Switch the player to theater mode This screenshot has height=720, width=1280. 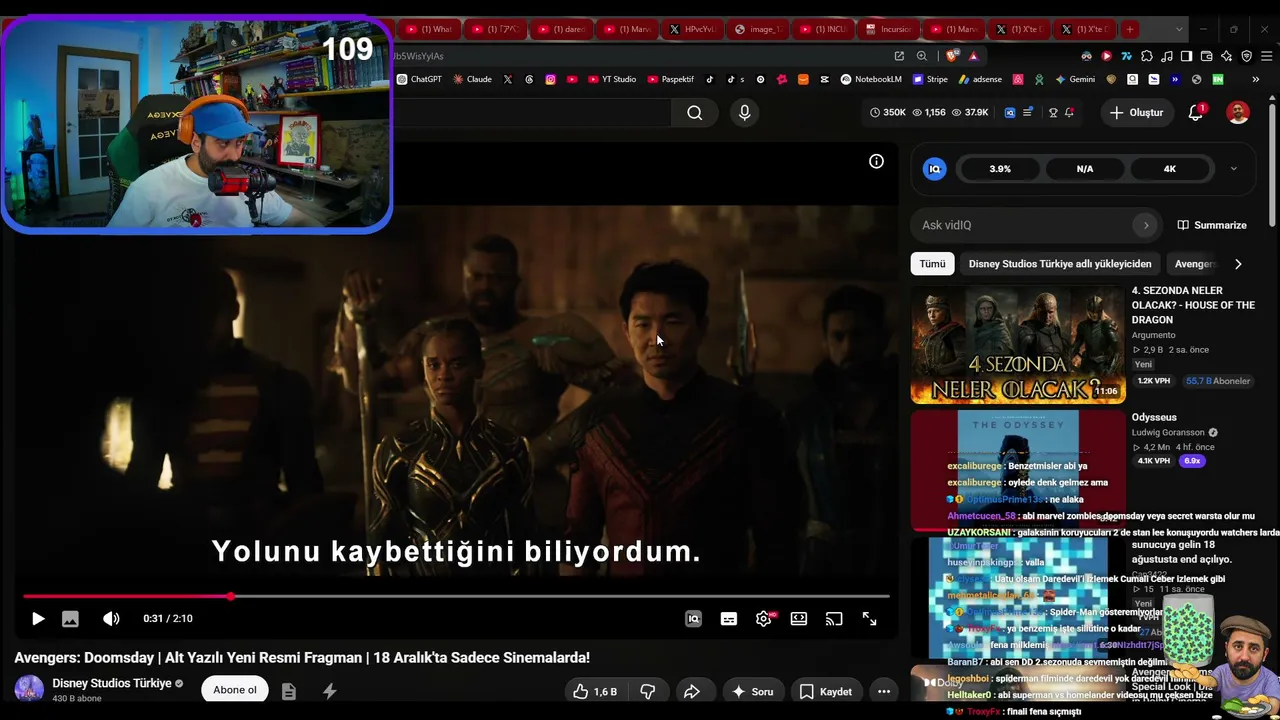coord(799,619)
